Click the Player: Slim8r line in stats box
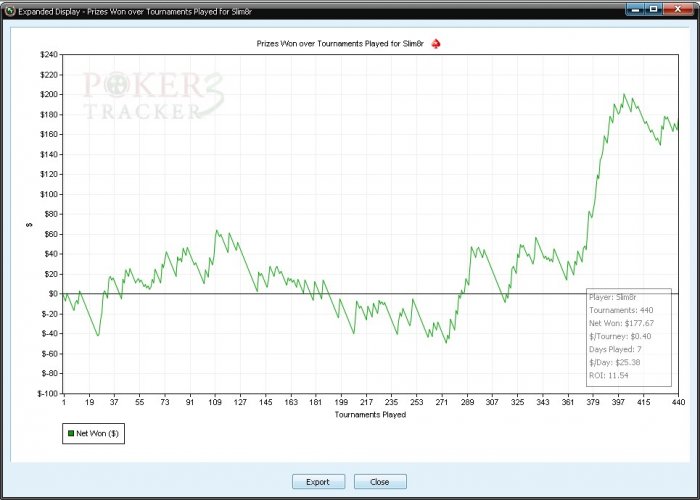Screen dimensions: 700x500 click(x=614, y=297)
